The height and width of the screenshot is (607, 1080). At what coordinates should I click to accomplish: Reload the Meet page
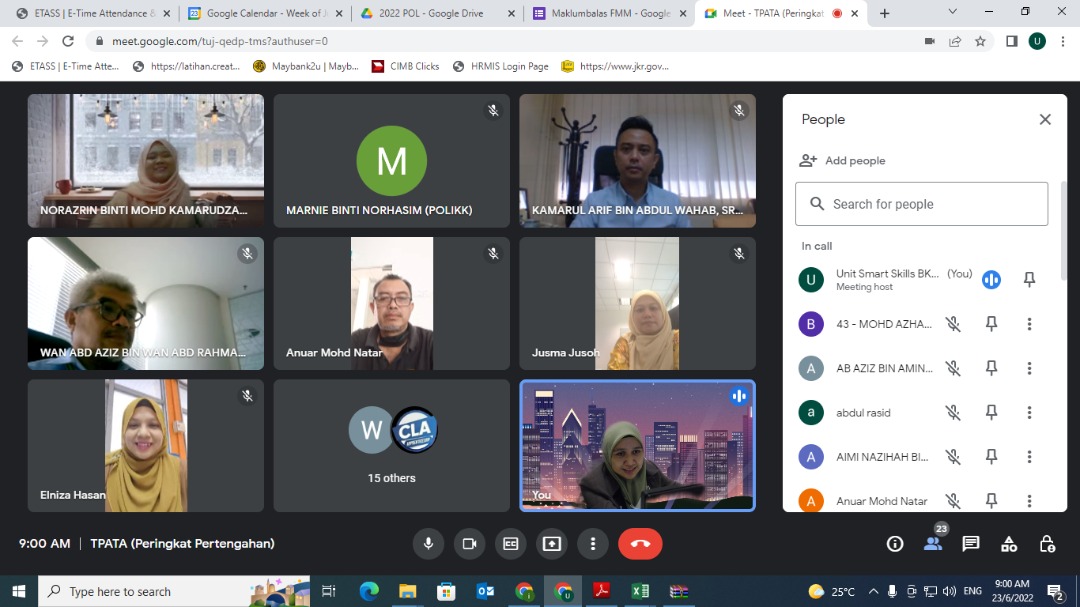(68, 41)
